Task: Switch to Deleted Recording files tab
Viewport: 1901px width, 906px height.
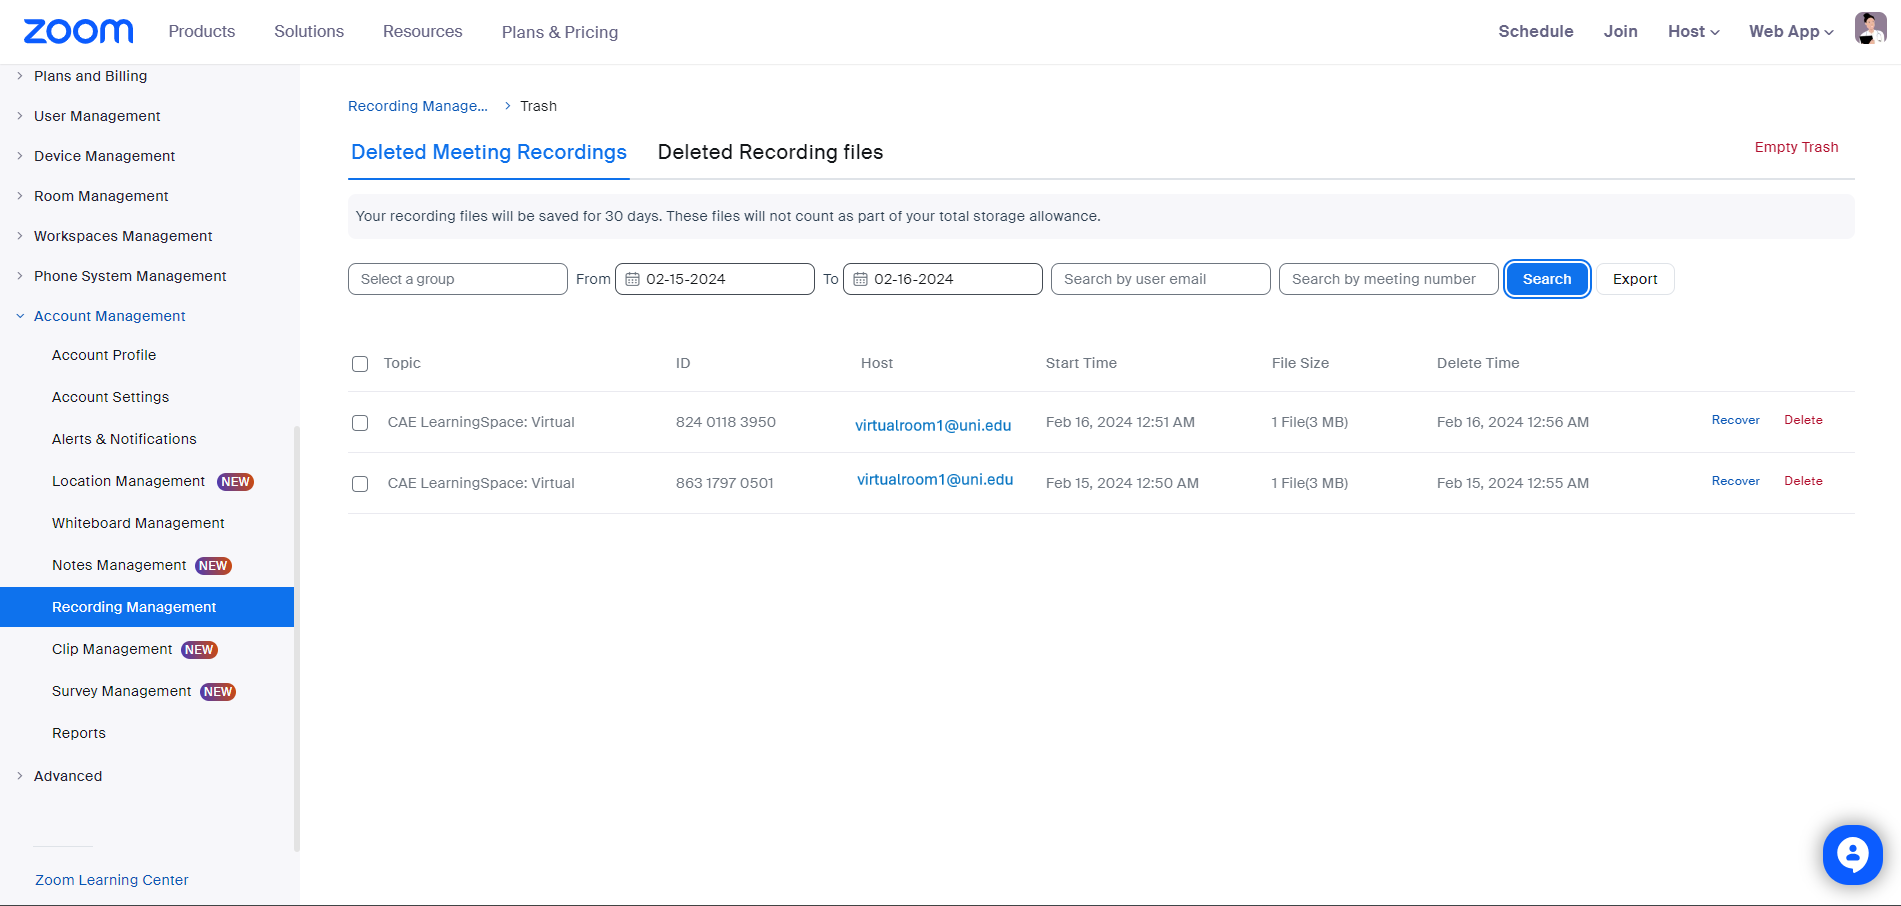Action: click(770, 152)
